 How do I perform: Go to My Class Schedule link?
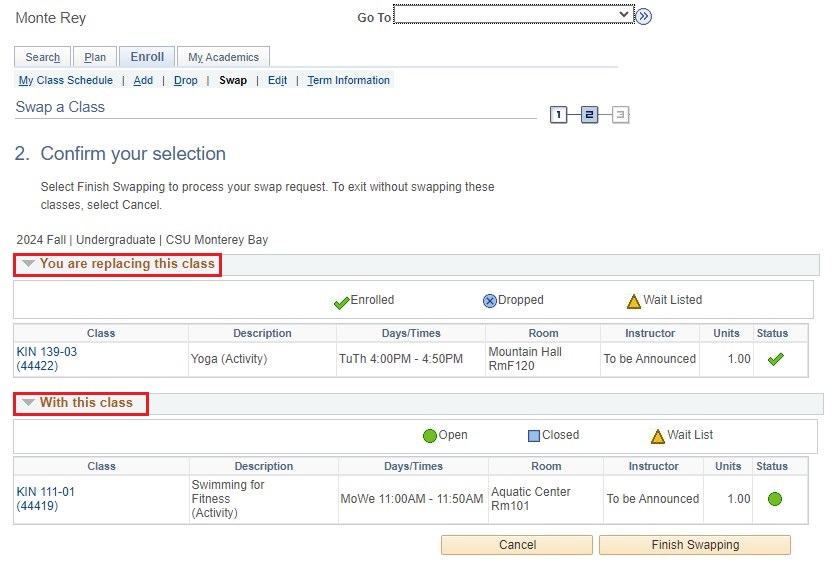tap(66, 81)
